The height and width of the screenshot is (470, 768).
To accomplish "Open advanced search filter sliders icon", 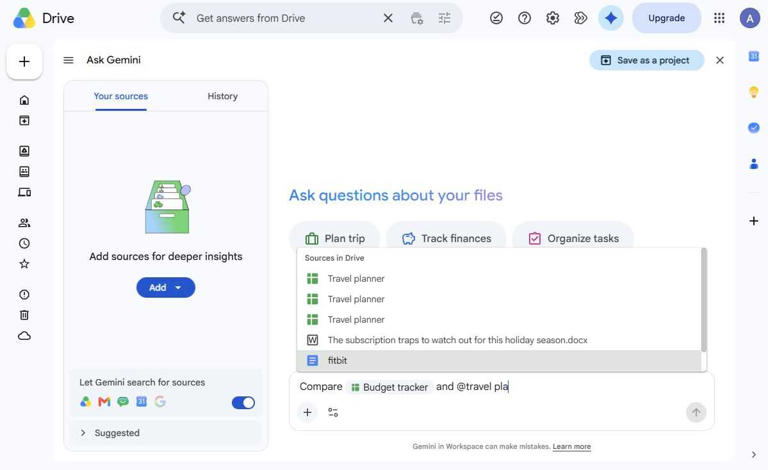I will point(444,18).
